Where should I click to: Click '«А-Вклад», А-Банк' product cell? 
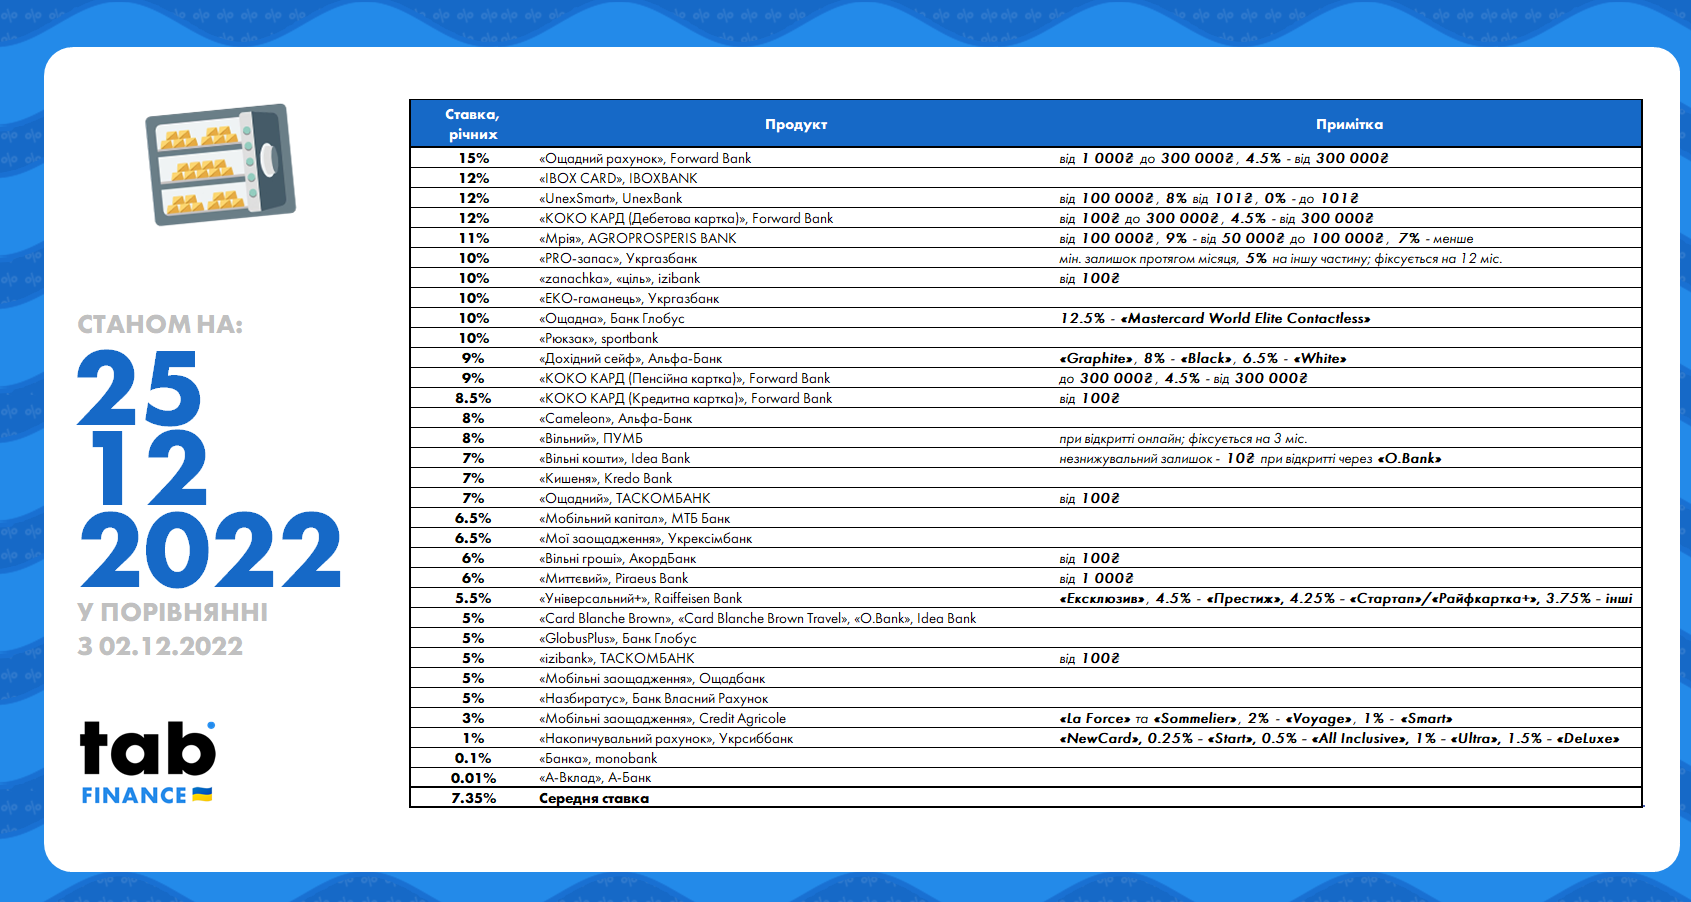(x=595, y=777)
